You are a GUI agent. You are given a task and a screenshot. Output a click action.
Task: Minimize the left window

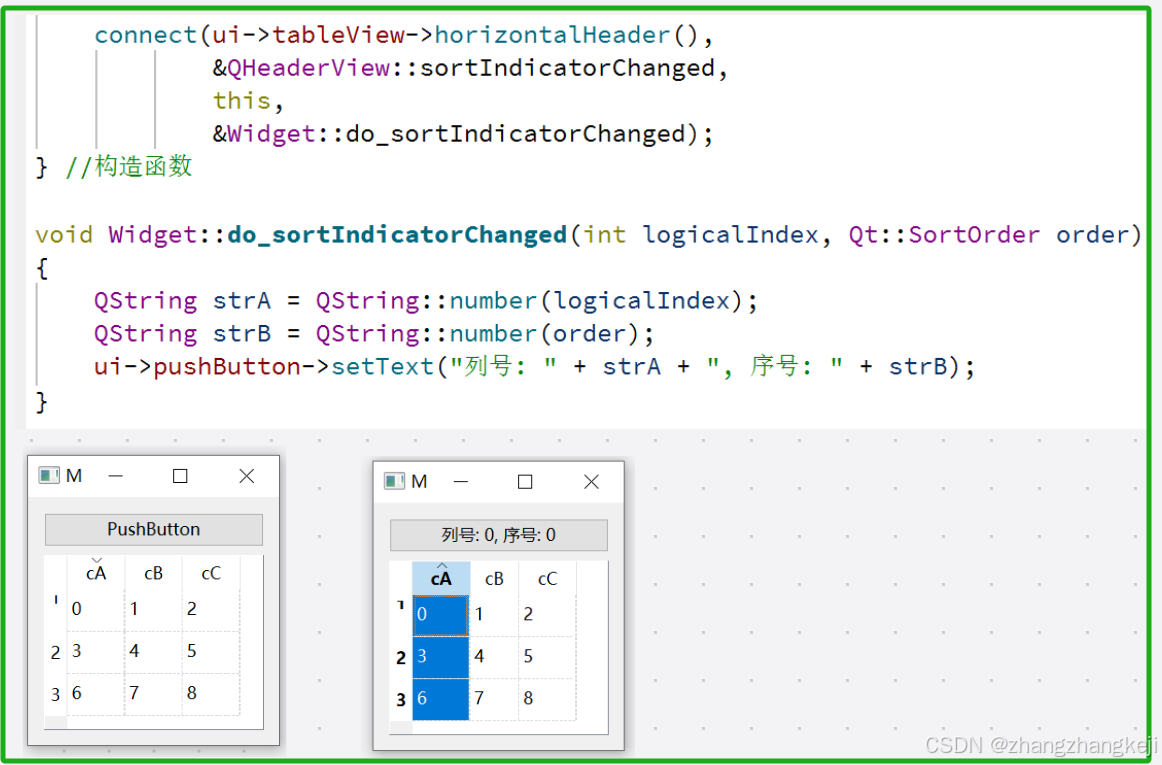click(116, 476)
